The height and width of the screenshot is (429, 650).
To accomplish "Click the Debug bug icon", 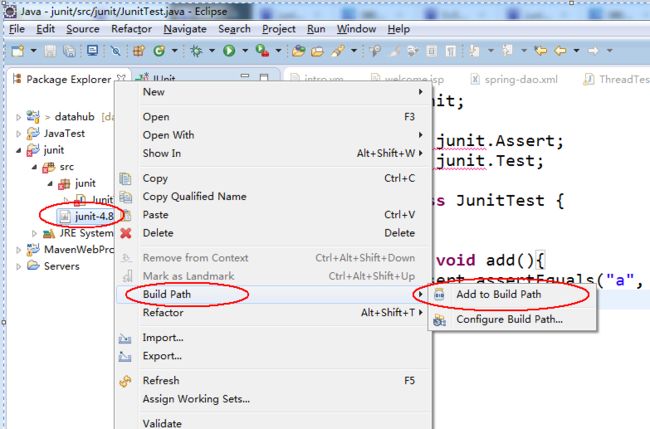I will 196,51.
